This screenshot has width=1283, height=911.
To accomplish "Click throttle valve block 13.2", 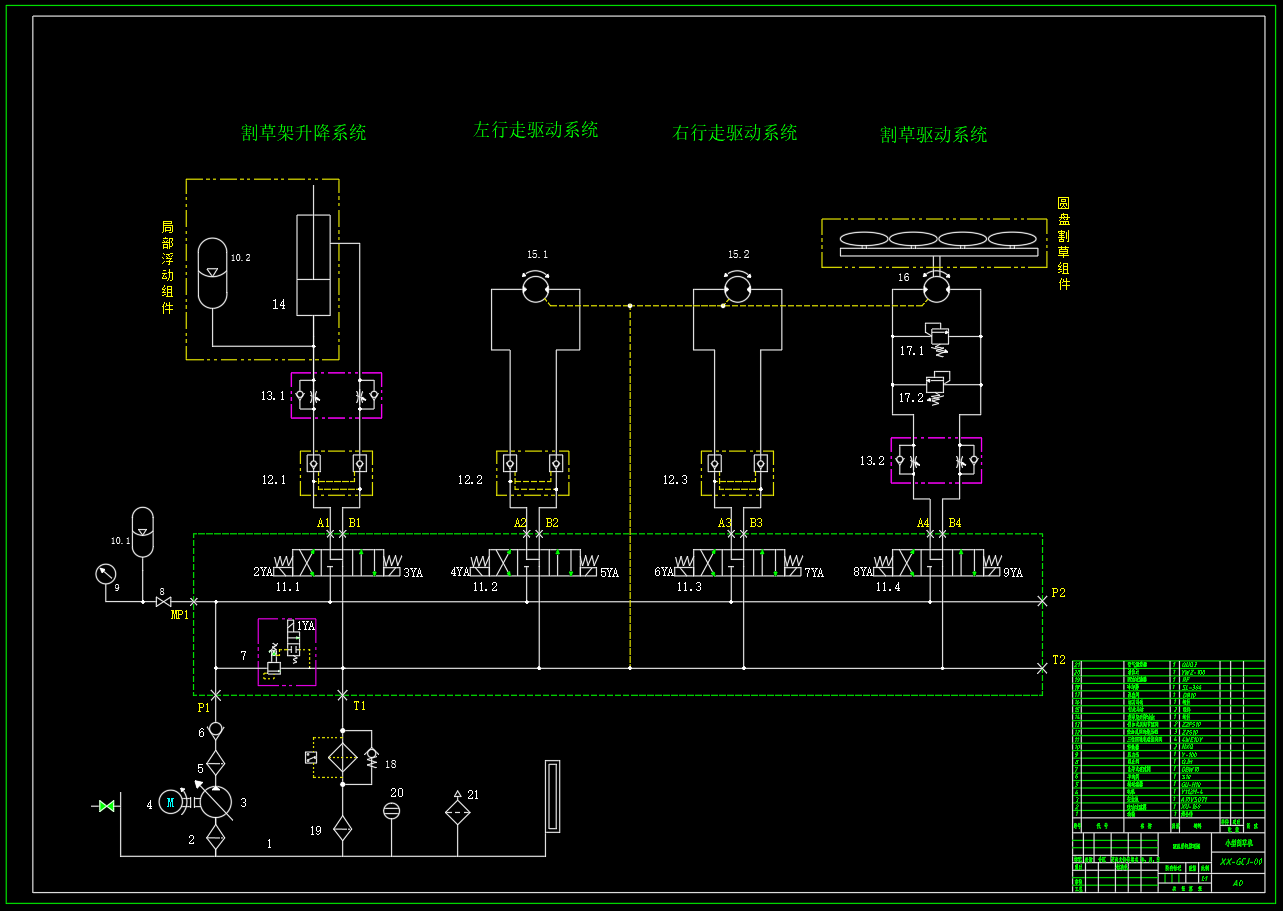I will [936, 460].
